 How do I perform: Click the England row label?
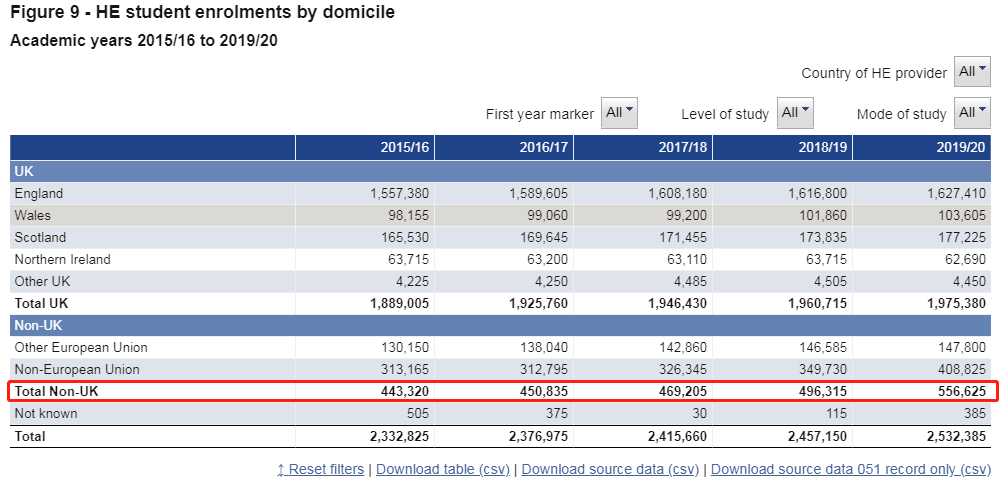[39, 193]
